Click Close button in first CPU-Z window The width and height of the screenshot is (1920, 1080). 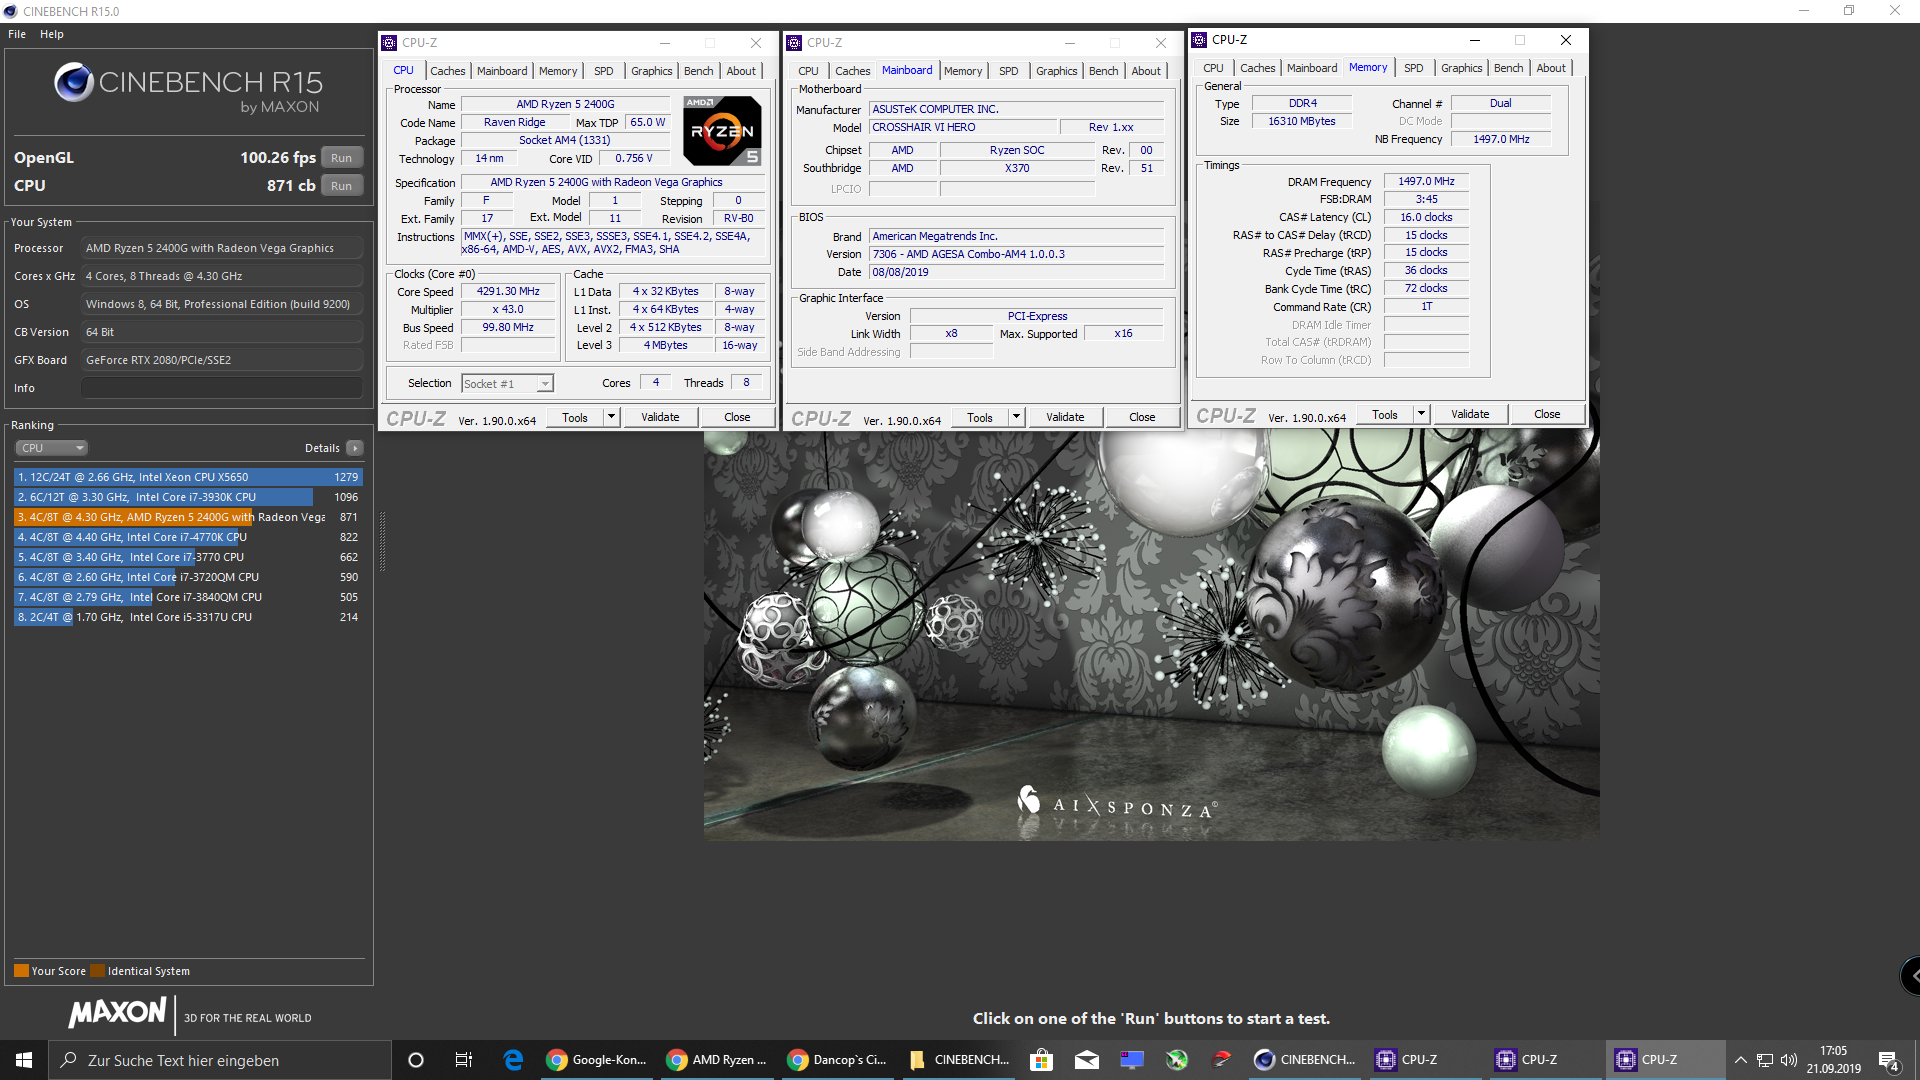737,418
